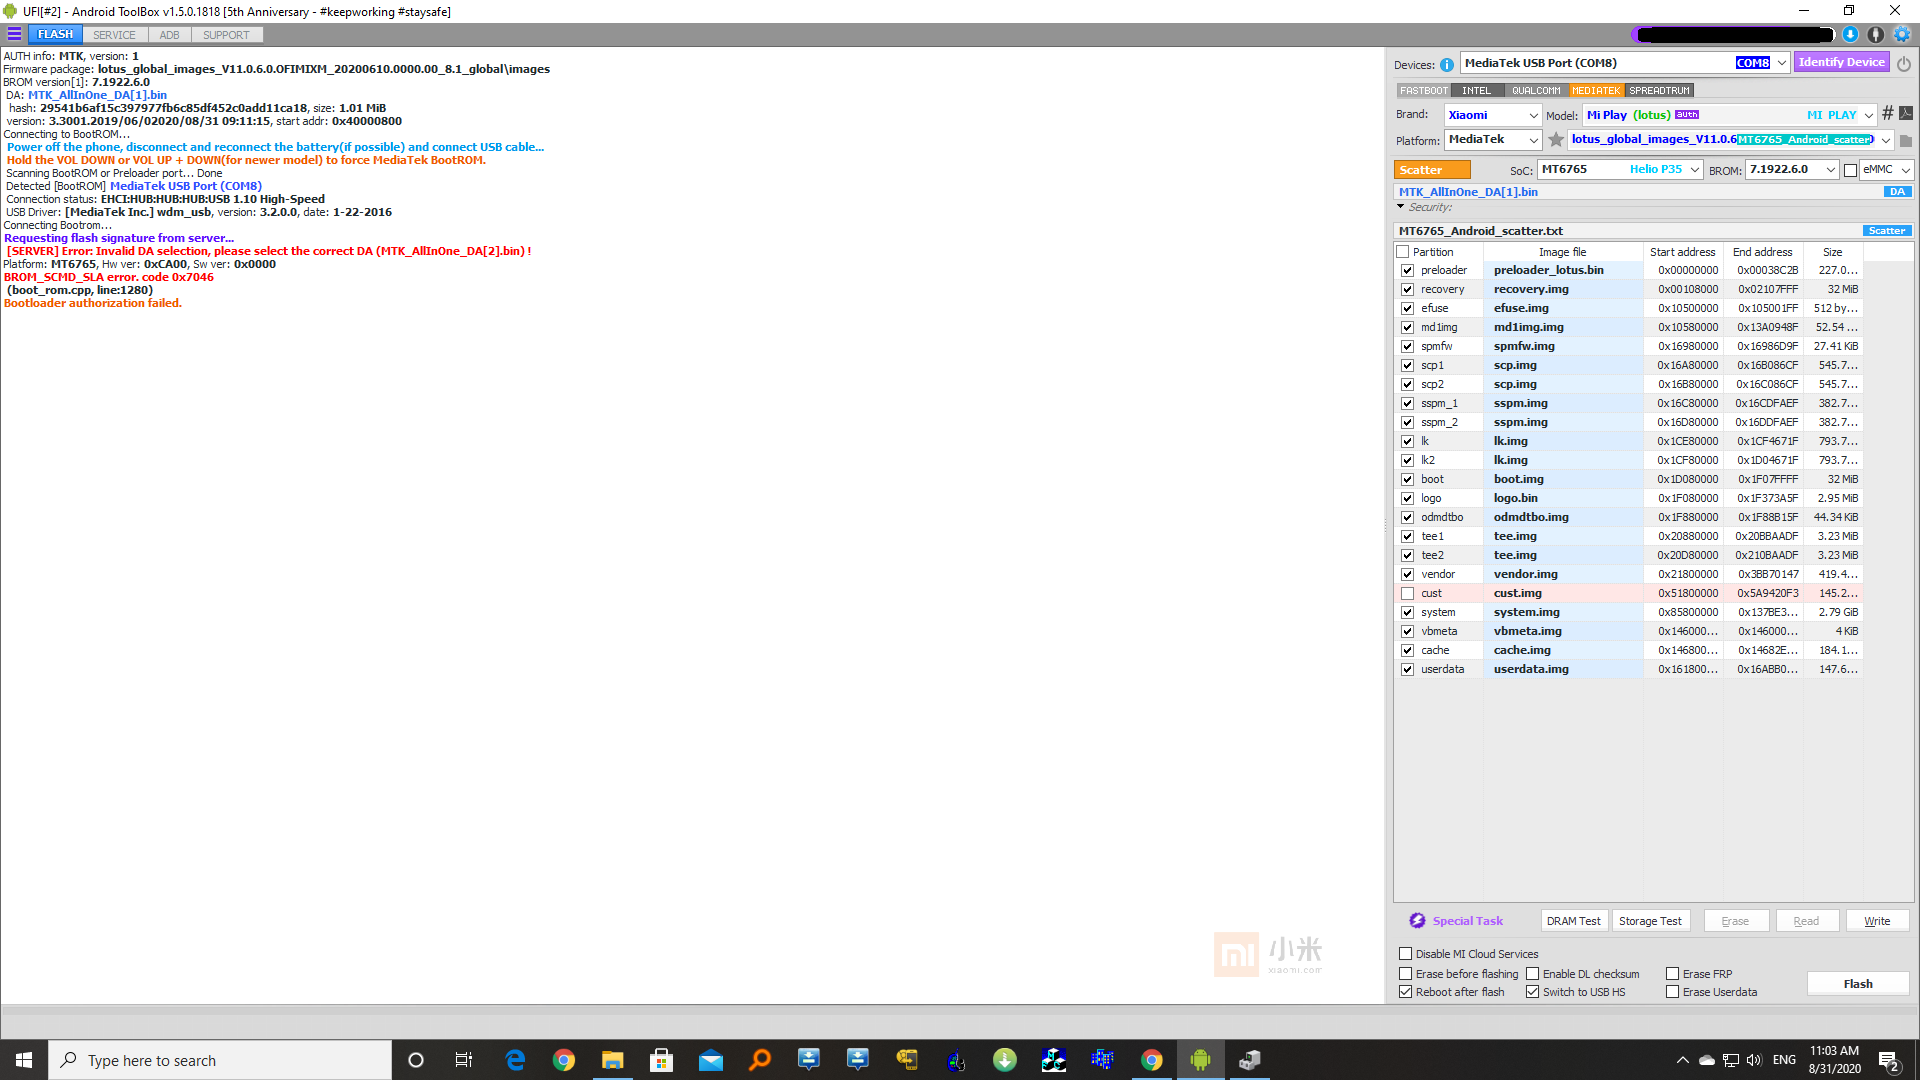1920x1080 pixels.
Task: Select the SPREADTRUM platform tab
Action: (1659, 91)
